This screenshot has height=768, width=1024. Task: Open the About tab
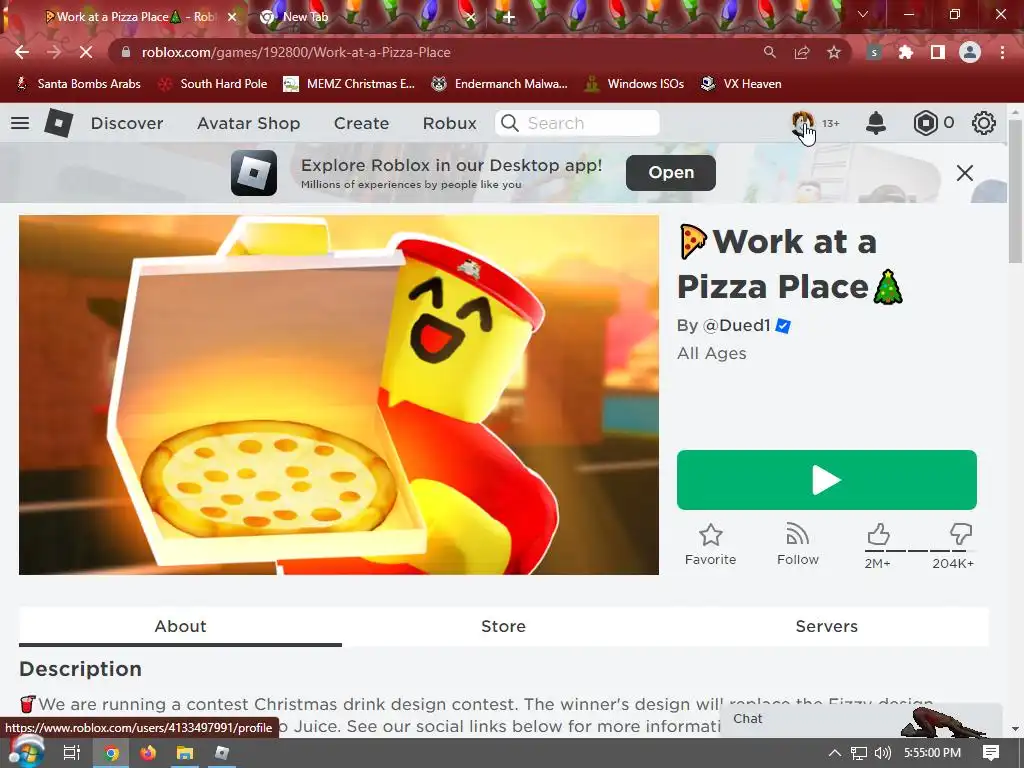180,626
